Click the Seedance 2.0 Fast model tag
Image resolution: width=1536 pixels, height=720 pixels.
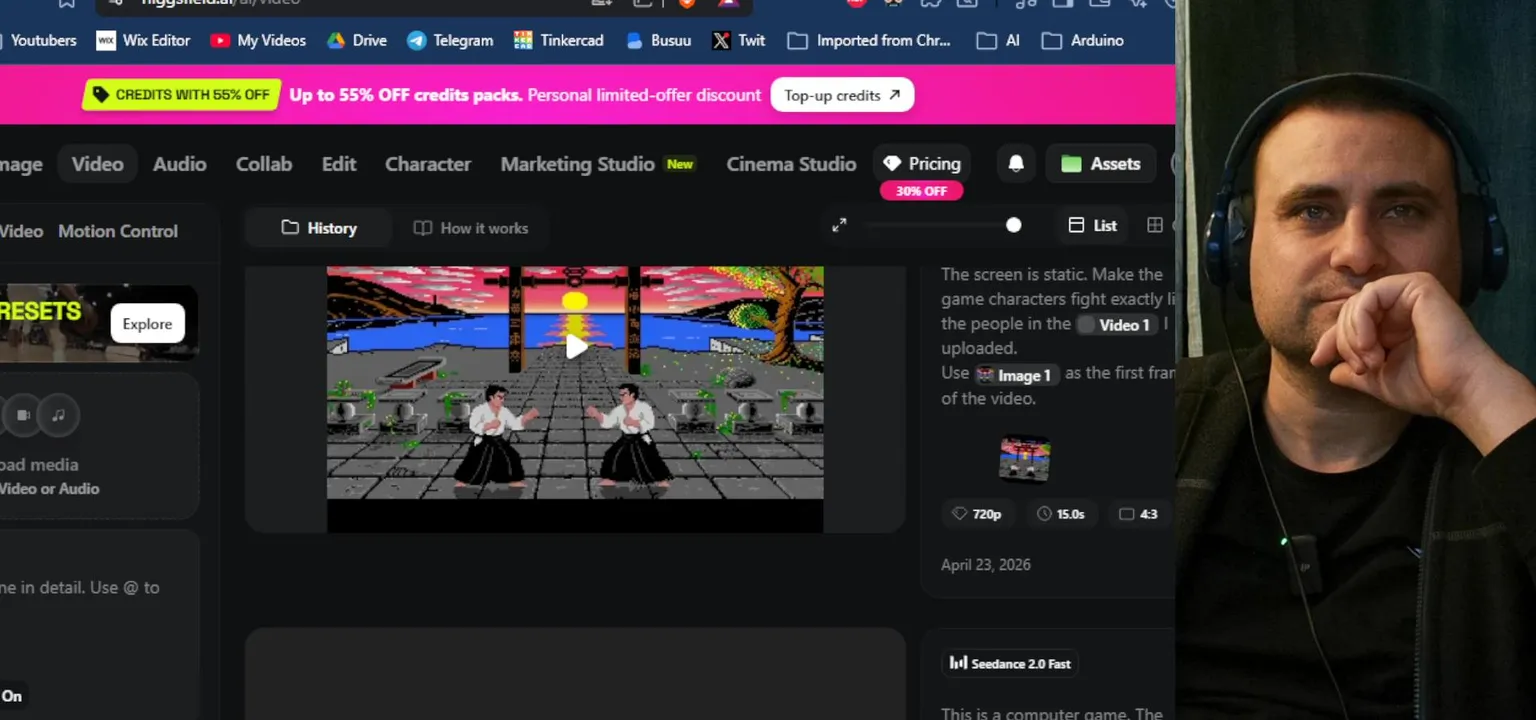tap(1010, 663)
